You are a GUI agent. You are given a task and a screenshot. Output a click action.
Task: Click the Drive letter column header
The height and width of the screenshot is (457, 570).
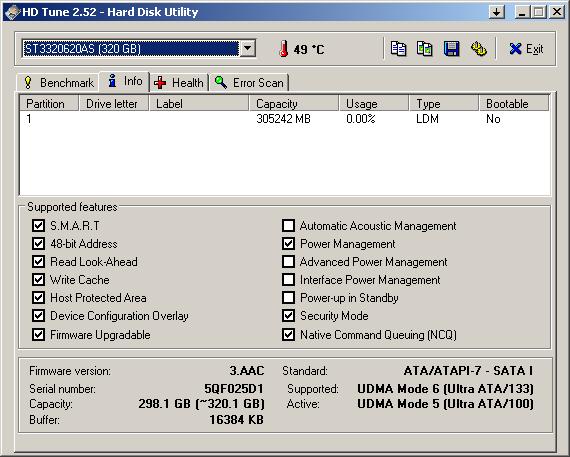[x=114, y=104]
